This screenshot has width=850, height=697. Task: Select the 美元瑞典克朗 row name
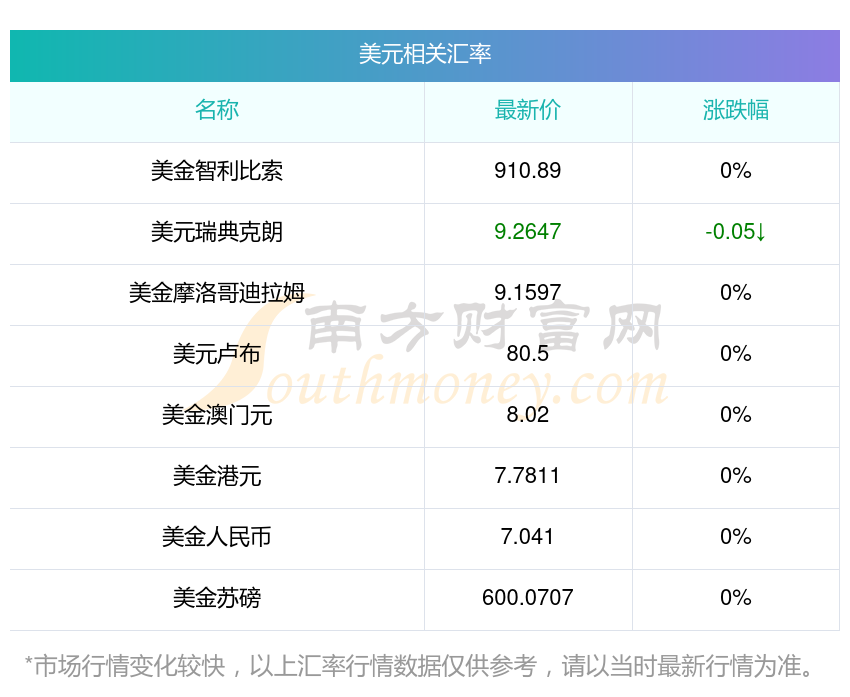coord(217,232)
